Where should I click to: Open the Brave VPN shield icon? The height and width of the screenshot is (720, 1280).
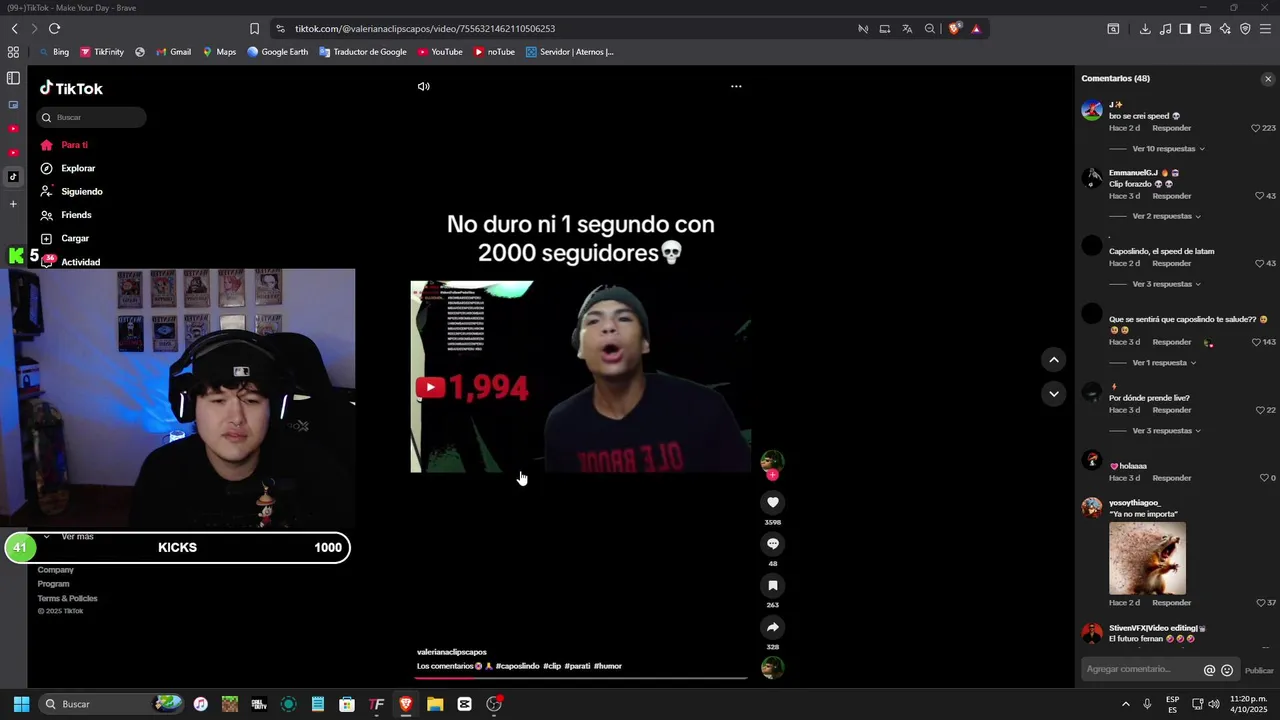click(x=1245, y=29)
